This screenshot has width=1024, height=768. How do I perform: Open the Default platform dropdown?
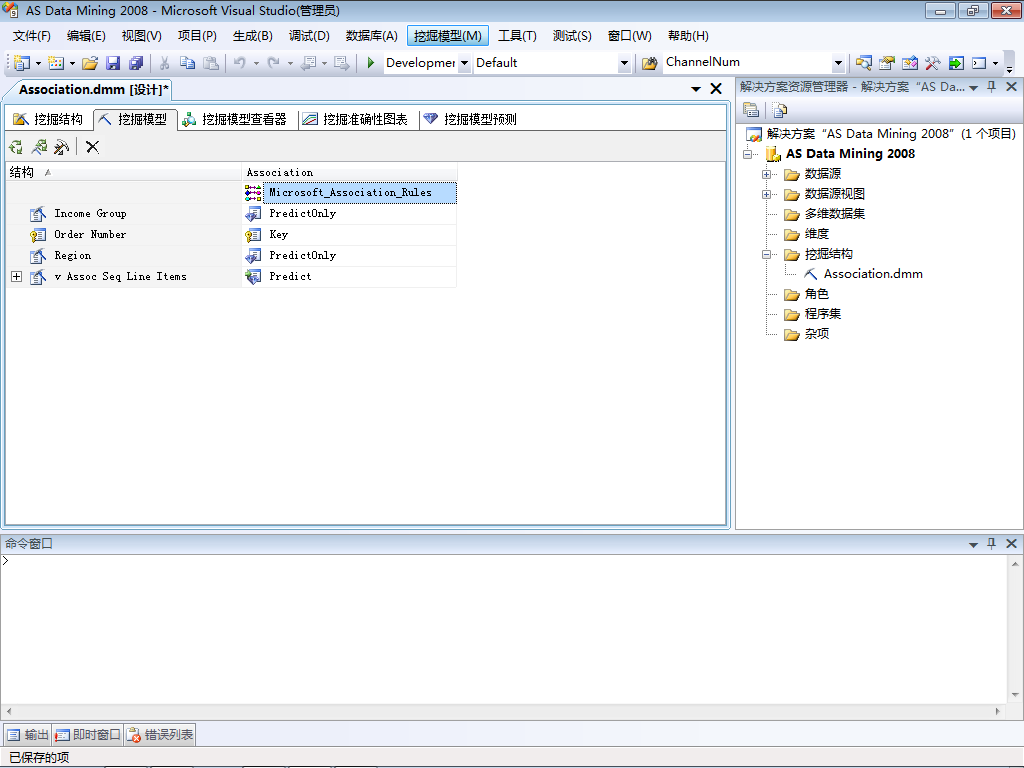624,63
